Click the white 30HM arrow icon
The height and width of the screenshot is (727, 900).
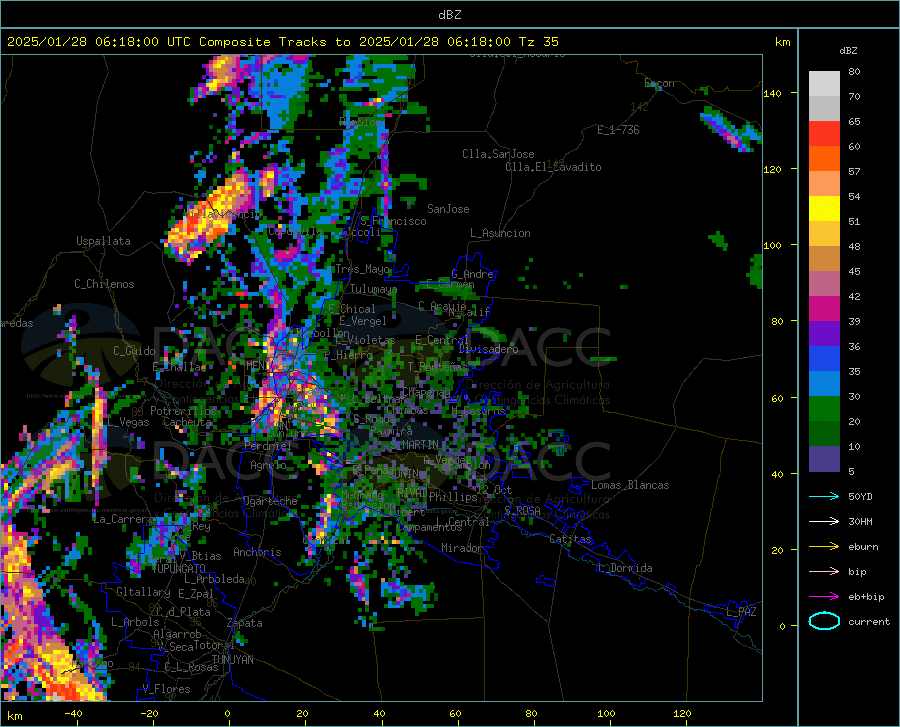[x=824, y=522]
